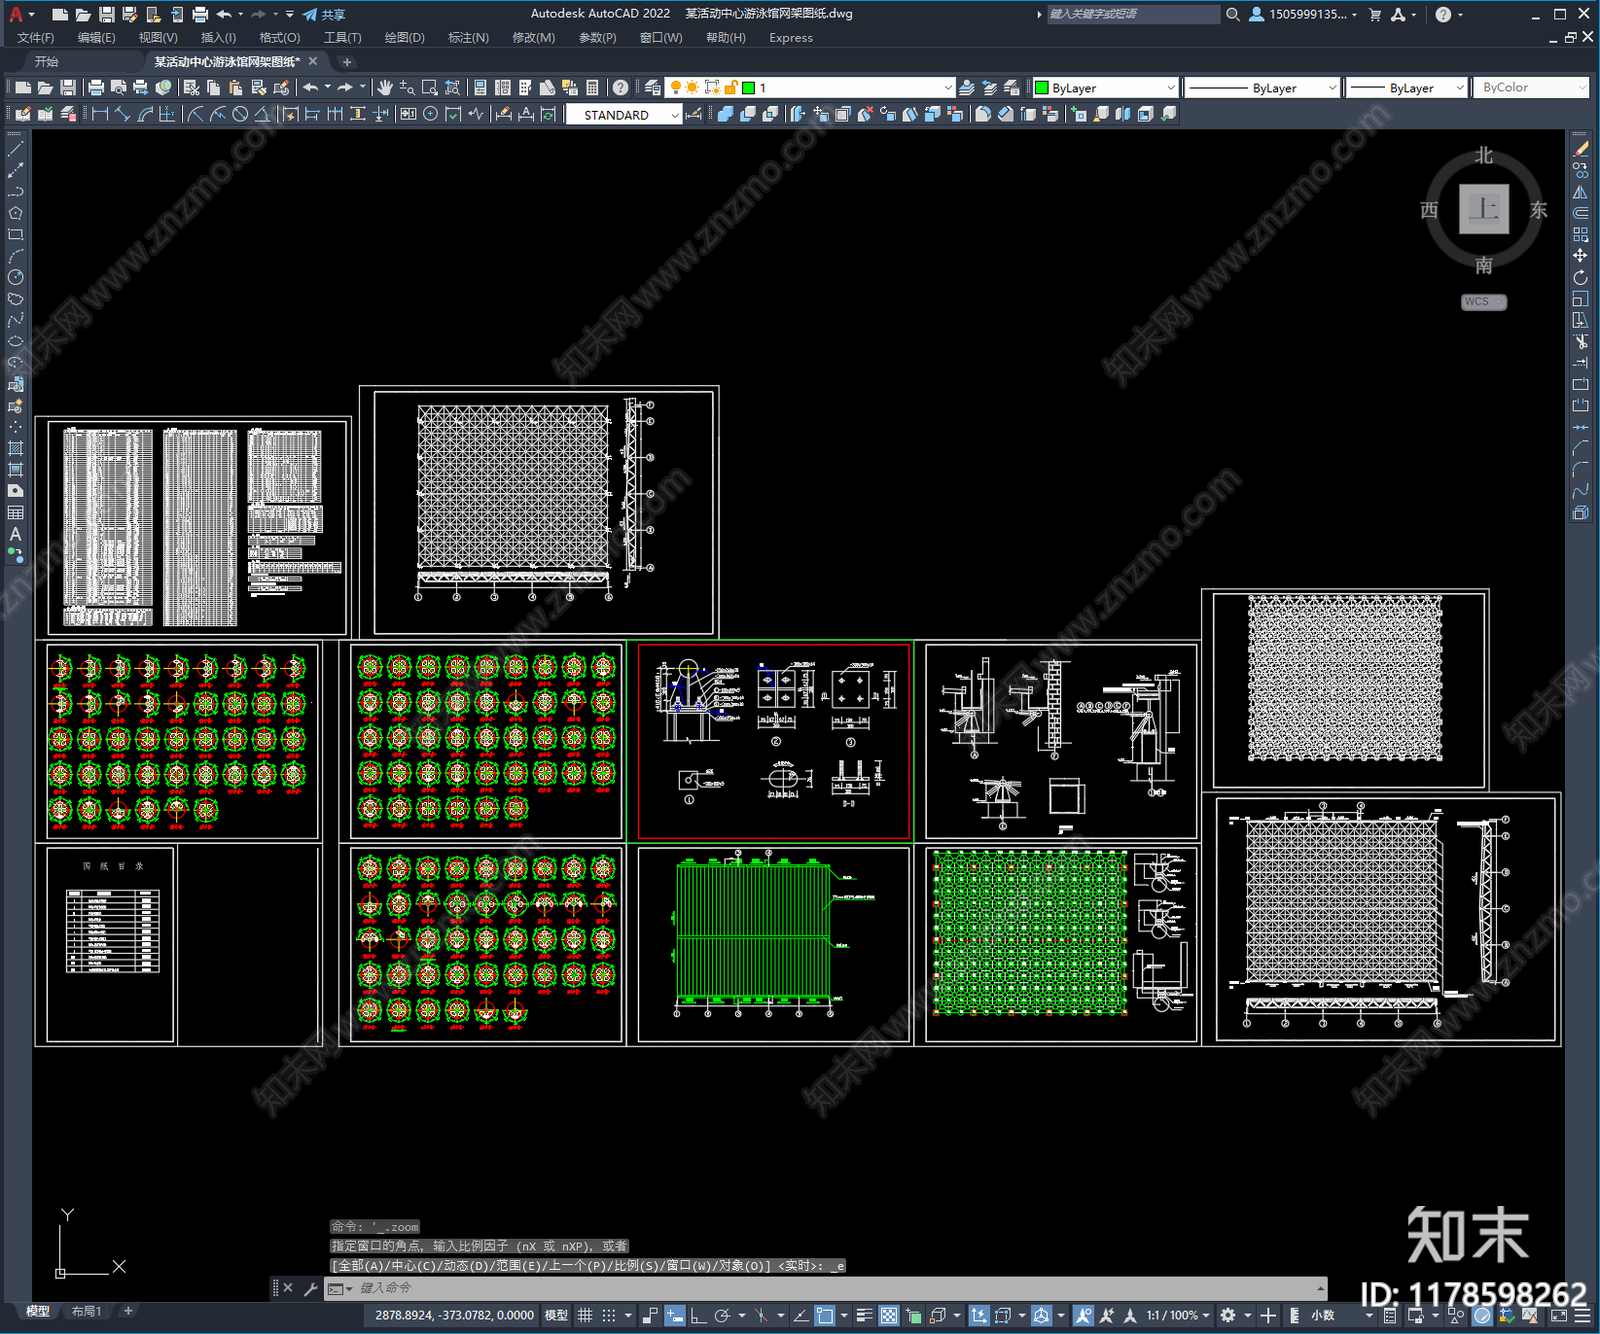Screen dimensions: 1600x1334
Task: Switch to the 布局1 layout tab
Action: tap(86, 1311)
